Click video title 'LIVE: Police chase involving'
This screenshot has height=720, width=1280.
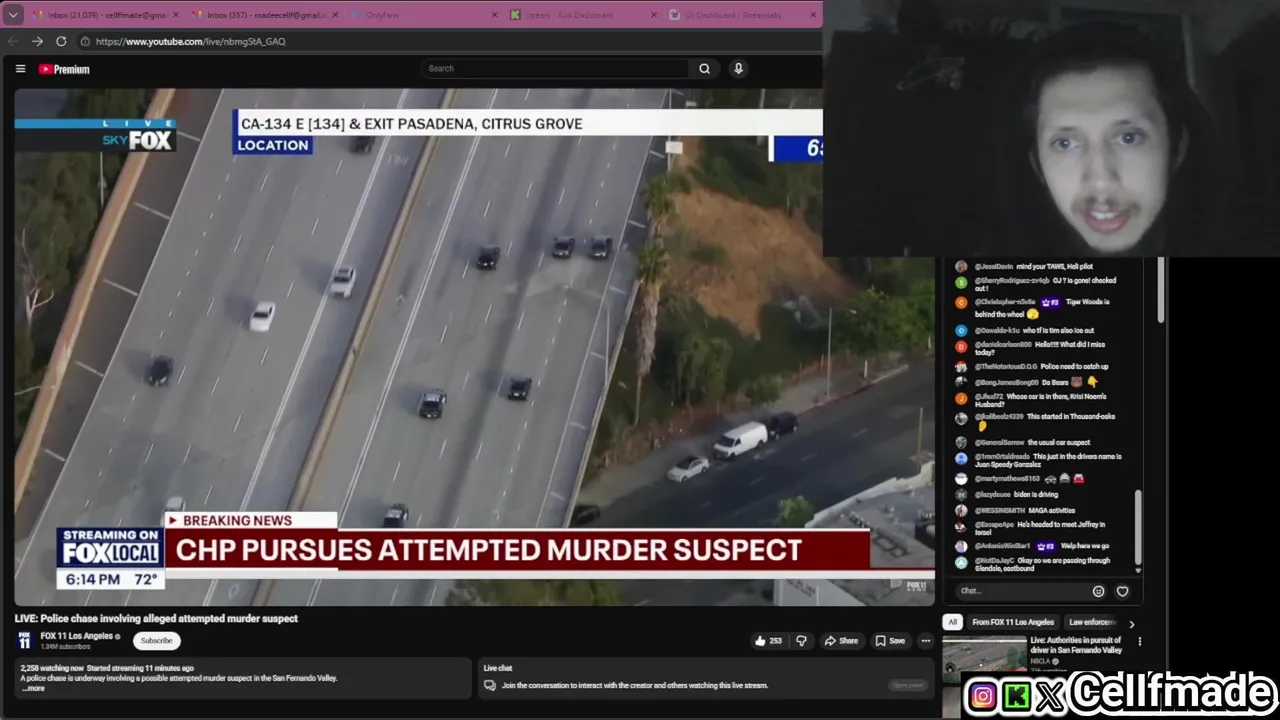(156, 618)
